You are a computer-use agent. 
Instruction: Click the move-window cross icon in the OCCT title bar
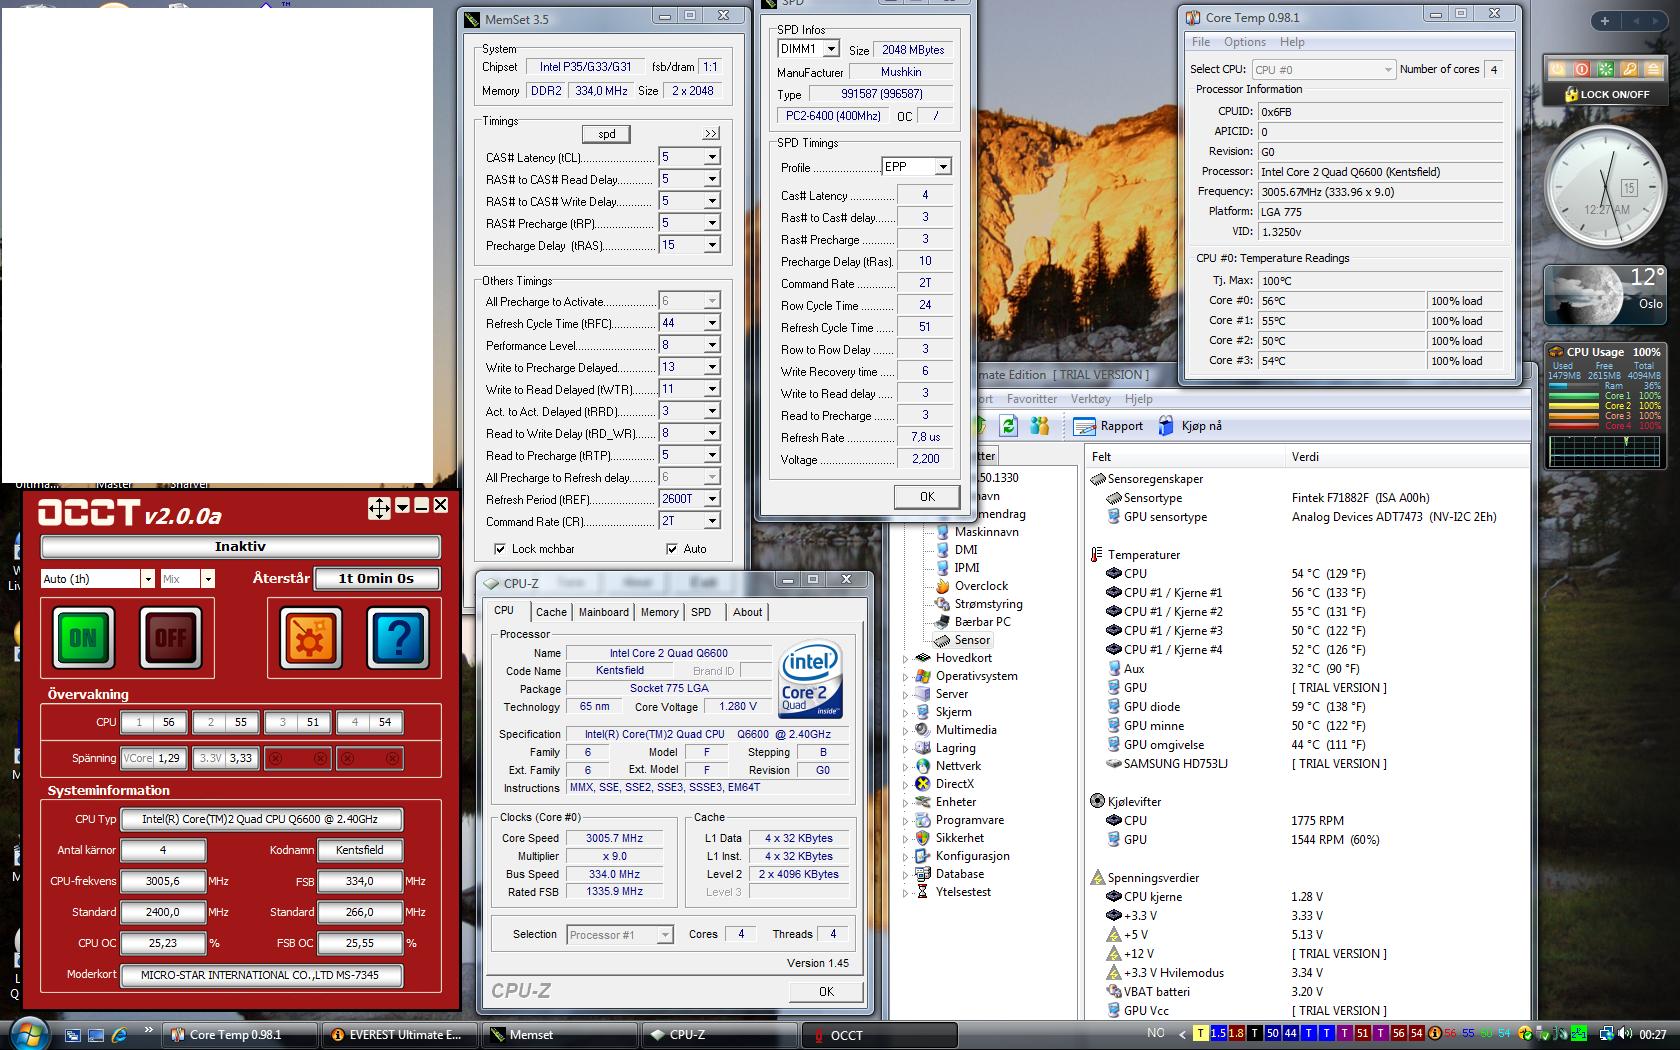[379, 507]
